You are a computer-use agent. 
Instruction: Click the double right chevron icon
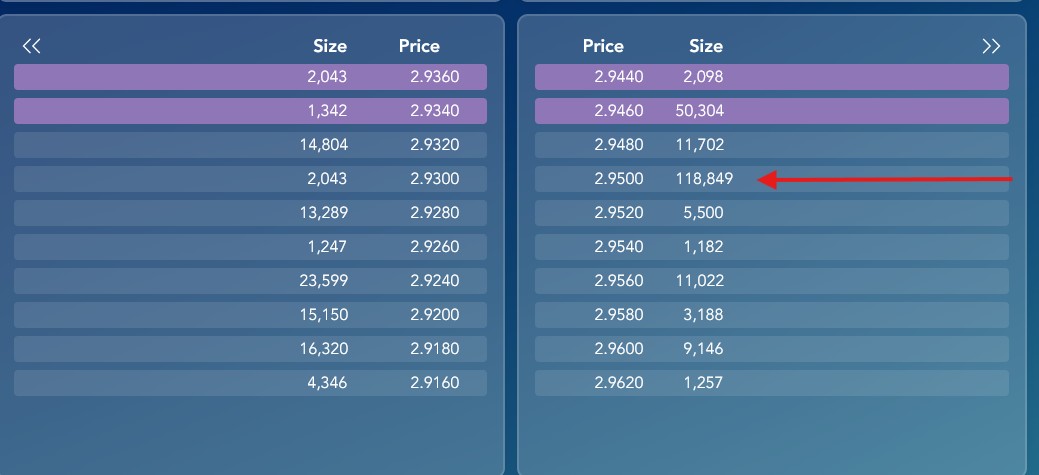pyautogui.click(x=991, y=46)
